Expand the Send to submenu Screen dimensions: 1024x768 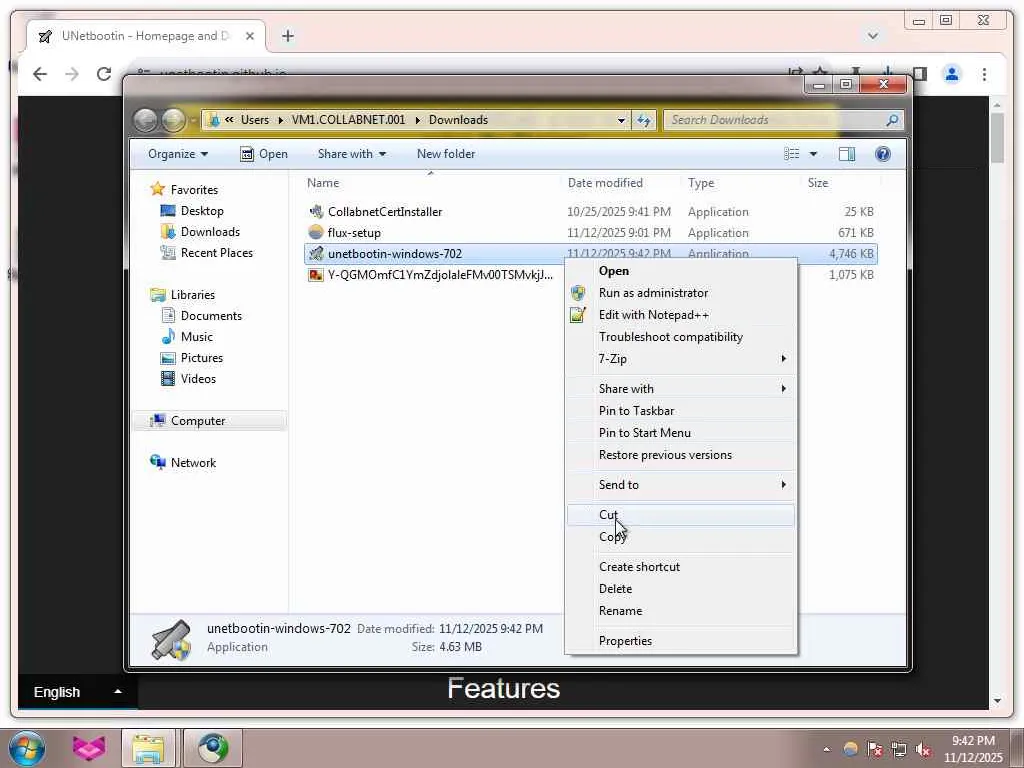[682, 485]
